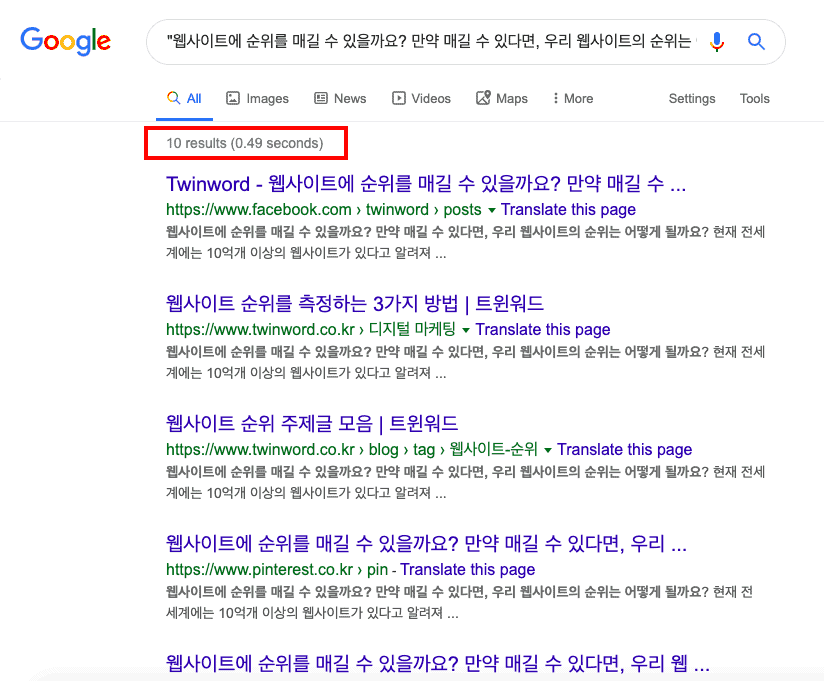Click the blue search magnifier button
The width and height of the screenshot is (824, 681).
coord(756,41)
